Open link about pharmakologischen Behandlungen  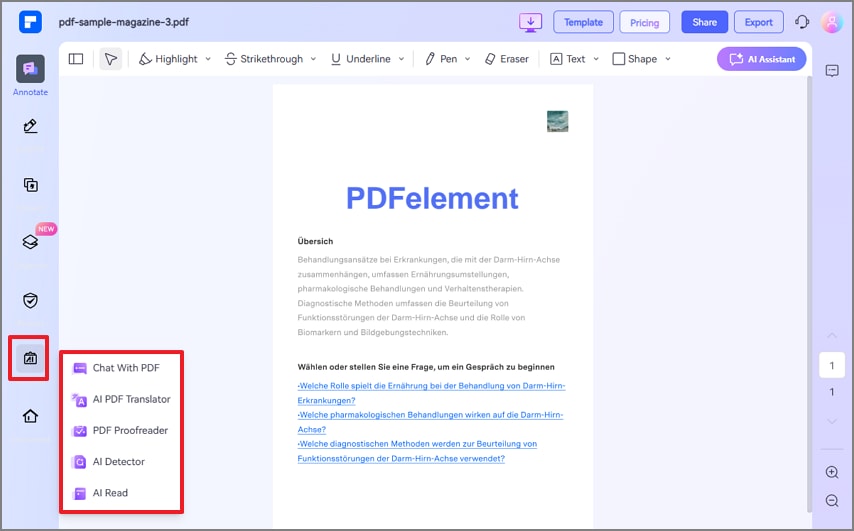(430, 422)
